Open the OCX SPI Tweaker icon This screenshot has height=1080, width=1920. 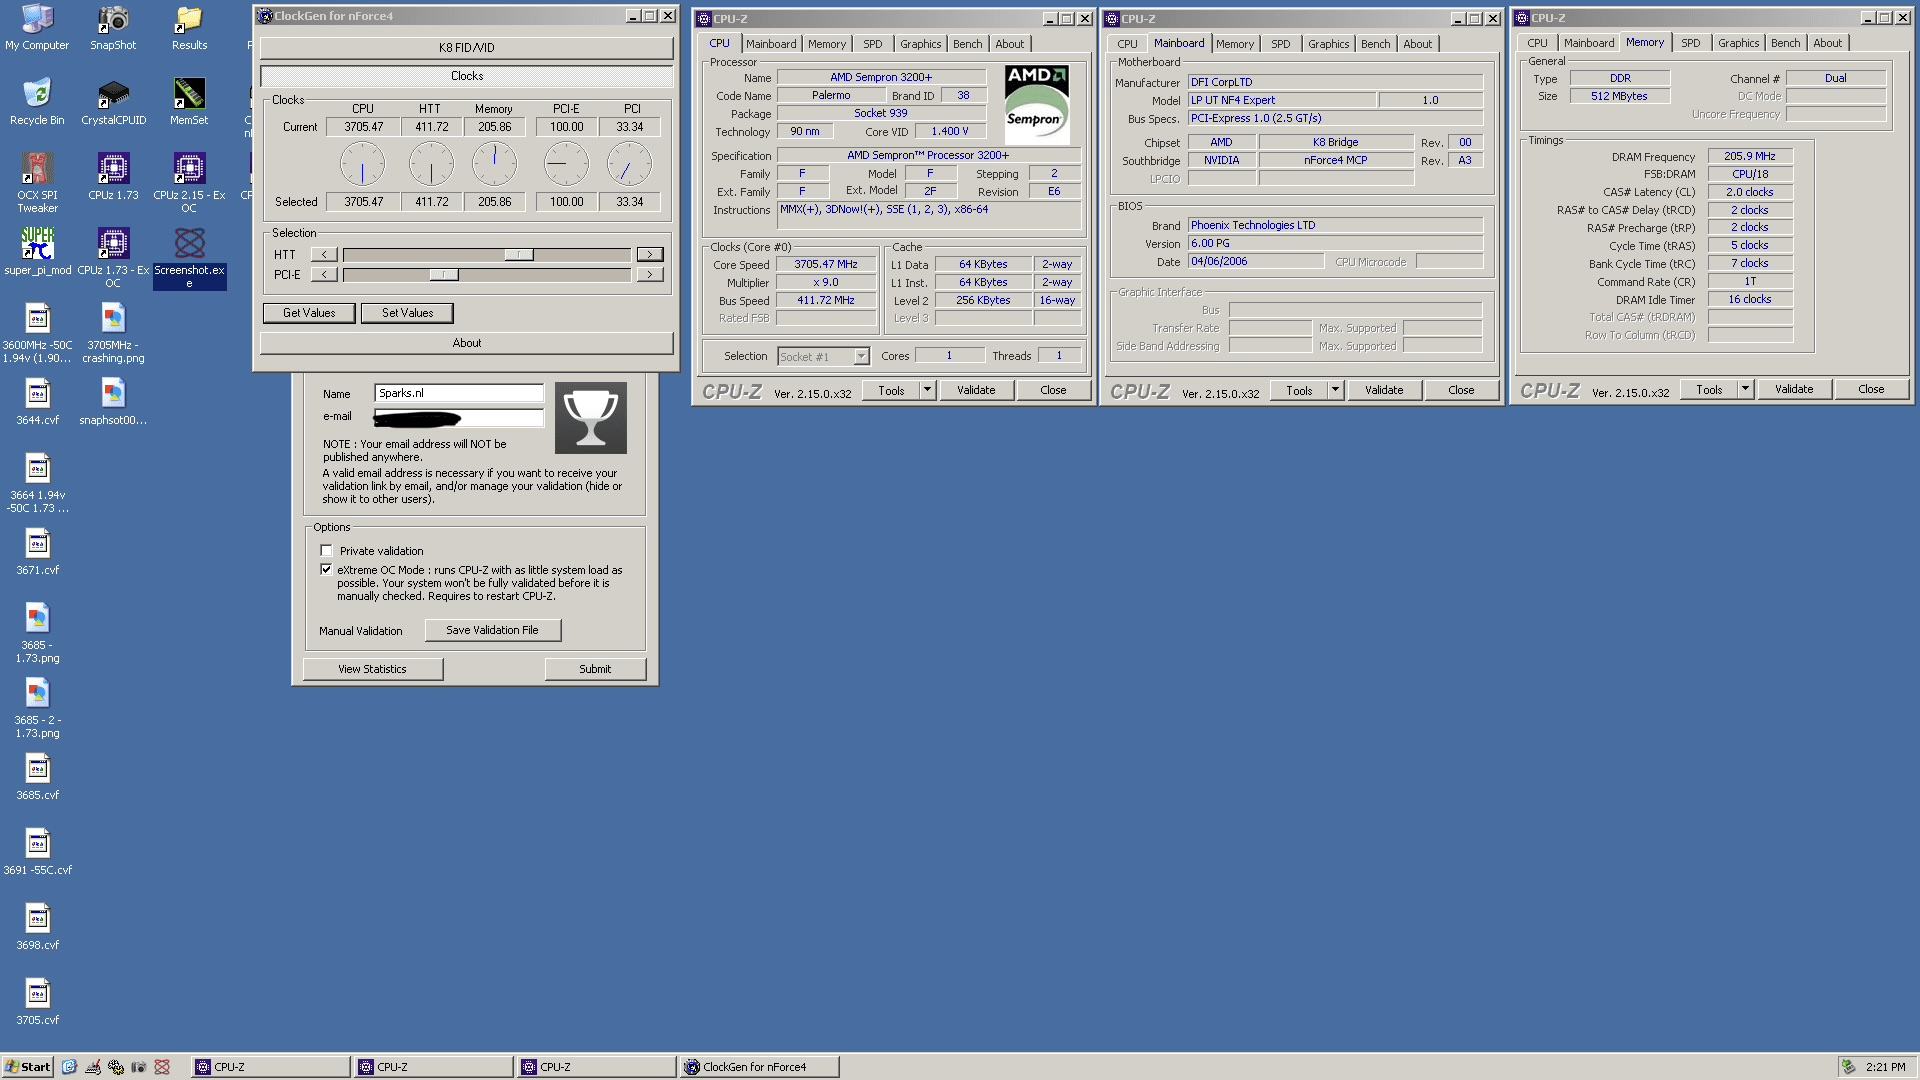(x=37, y=183)
